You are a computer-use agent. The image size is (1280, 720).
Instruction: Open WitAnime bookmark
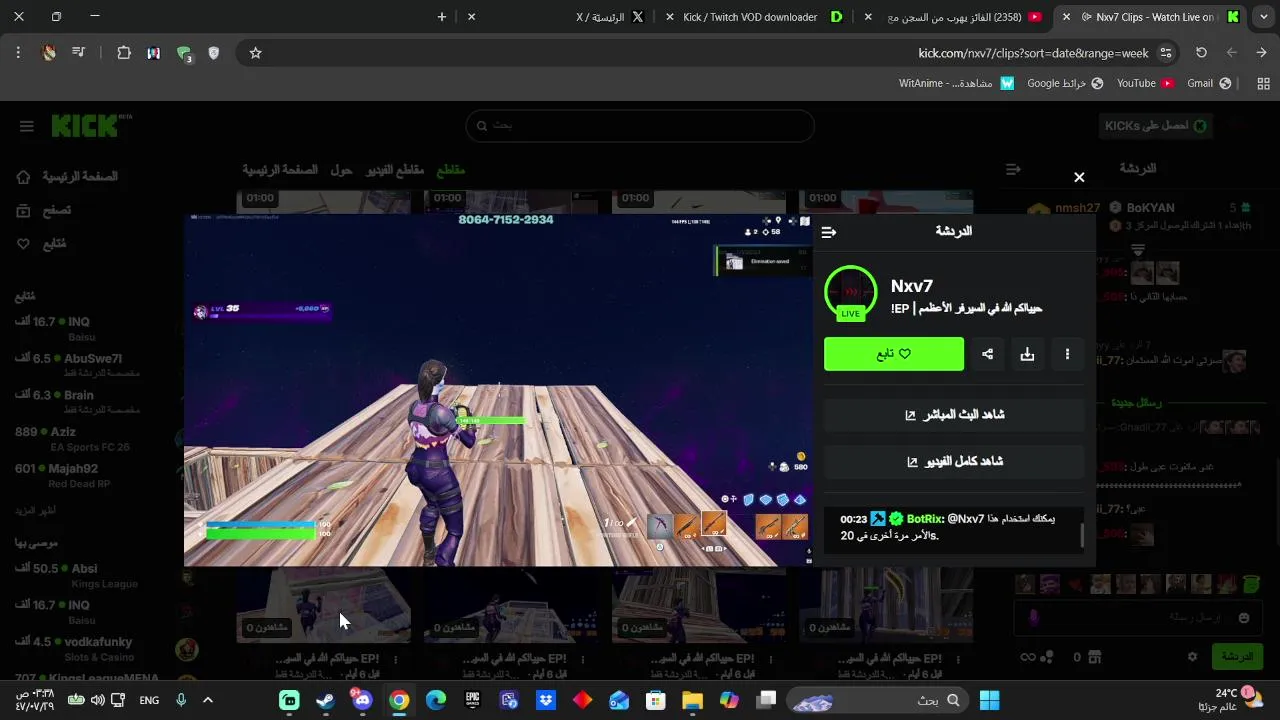956,83
